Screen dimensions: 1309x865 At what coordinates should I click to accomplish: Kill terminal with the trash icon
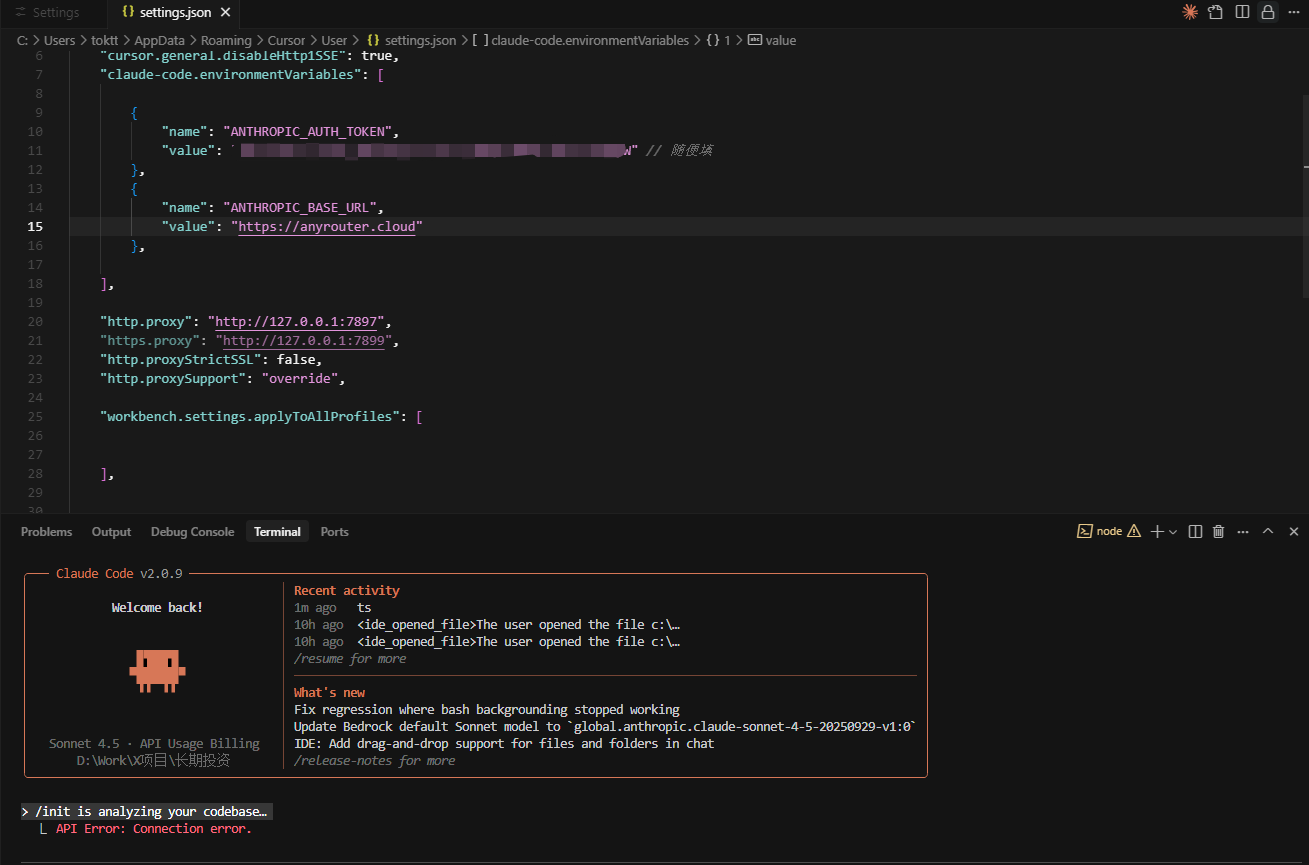coord(1218,532)
